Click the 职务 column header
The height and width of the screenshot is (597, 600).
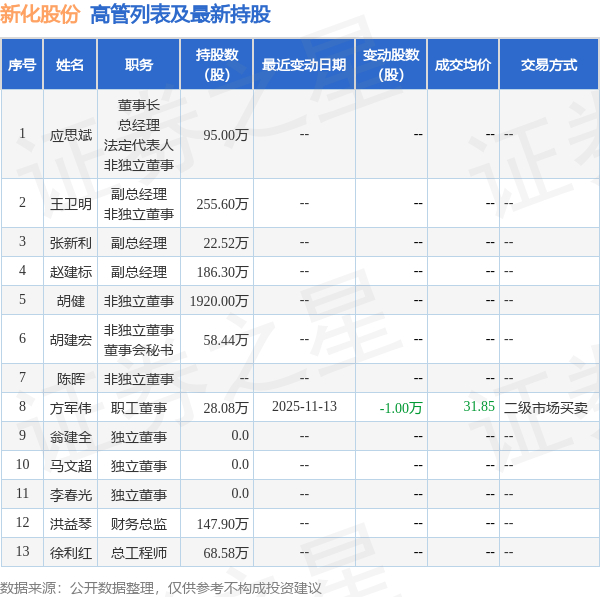tap(139, 64)
